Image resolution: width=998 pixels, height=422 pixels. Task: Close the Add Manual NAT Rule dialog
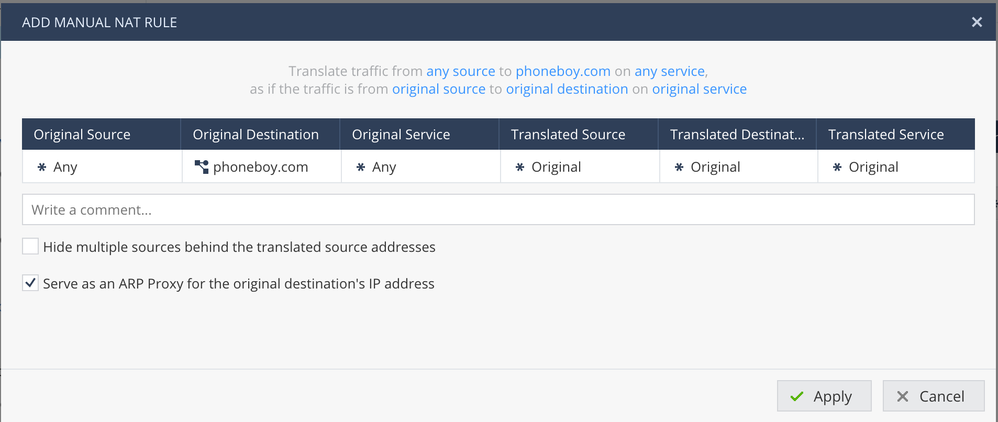pos(976,22)
